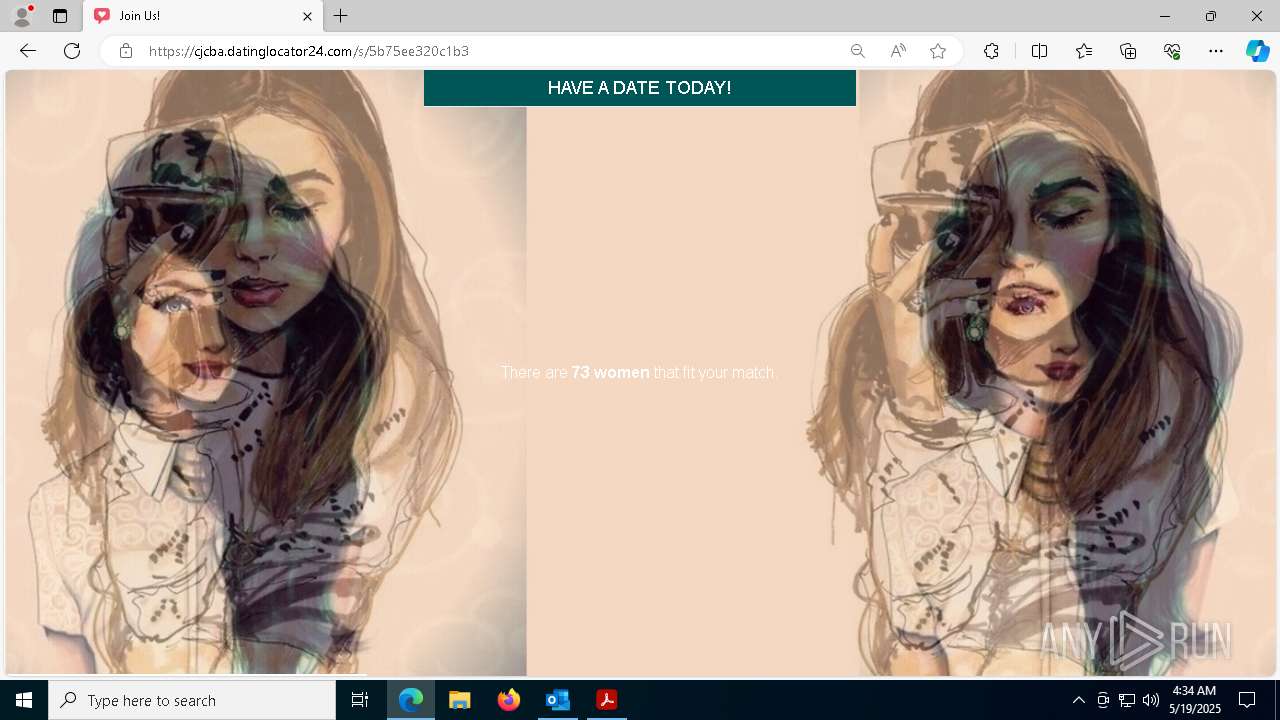Open the clock showing 4:34 AM
The image size is (1280, 720).
point(1194,700)
